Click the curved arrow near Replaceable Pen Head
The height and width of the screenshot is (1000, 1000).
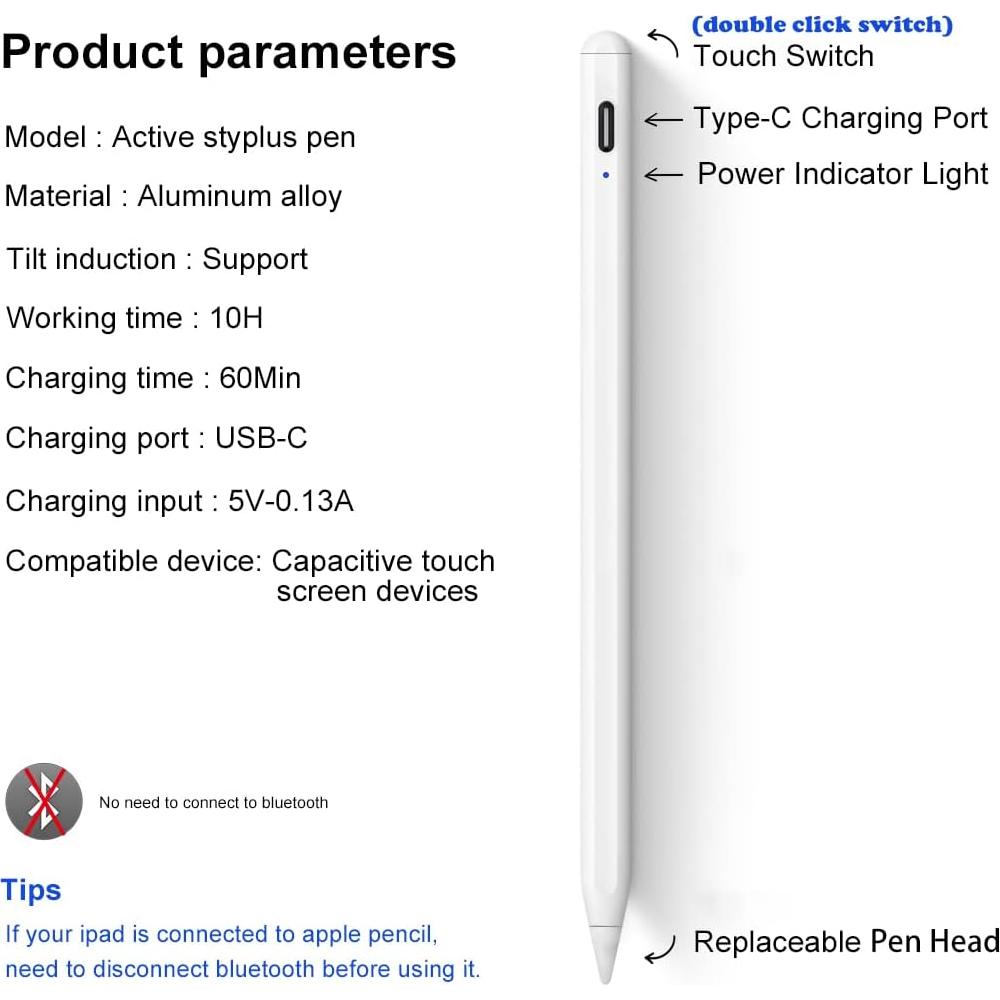click(x=661, y=949)
